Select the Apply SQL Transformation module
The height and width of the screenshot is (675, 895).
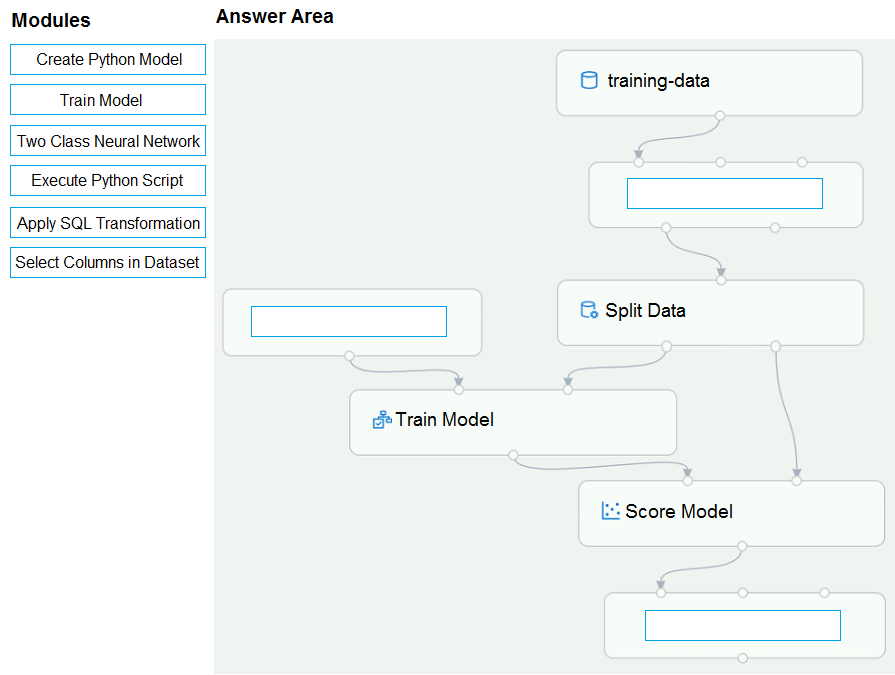pos(108,223)
